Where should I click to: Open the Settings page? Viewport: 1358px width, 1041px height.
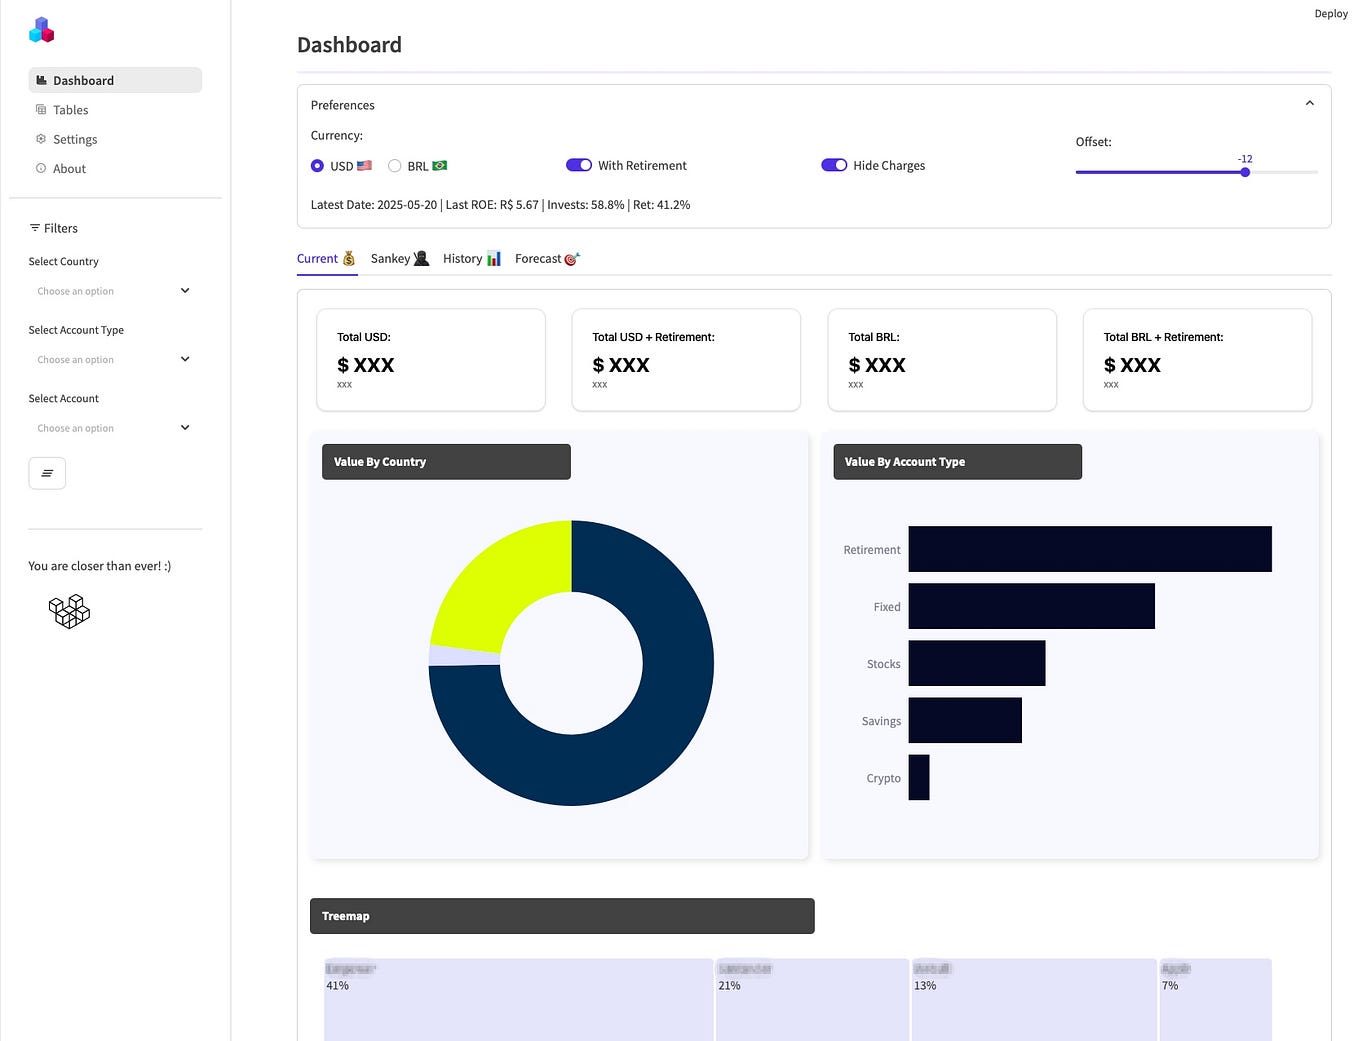[74, 139]
